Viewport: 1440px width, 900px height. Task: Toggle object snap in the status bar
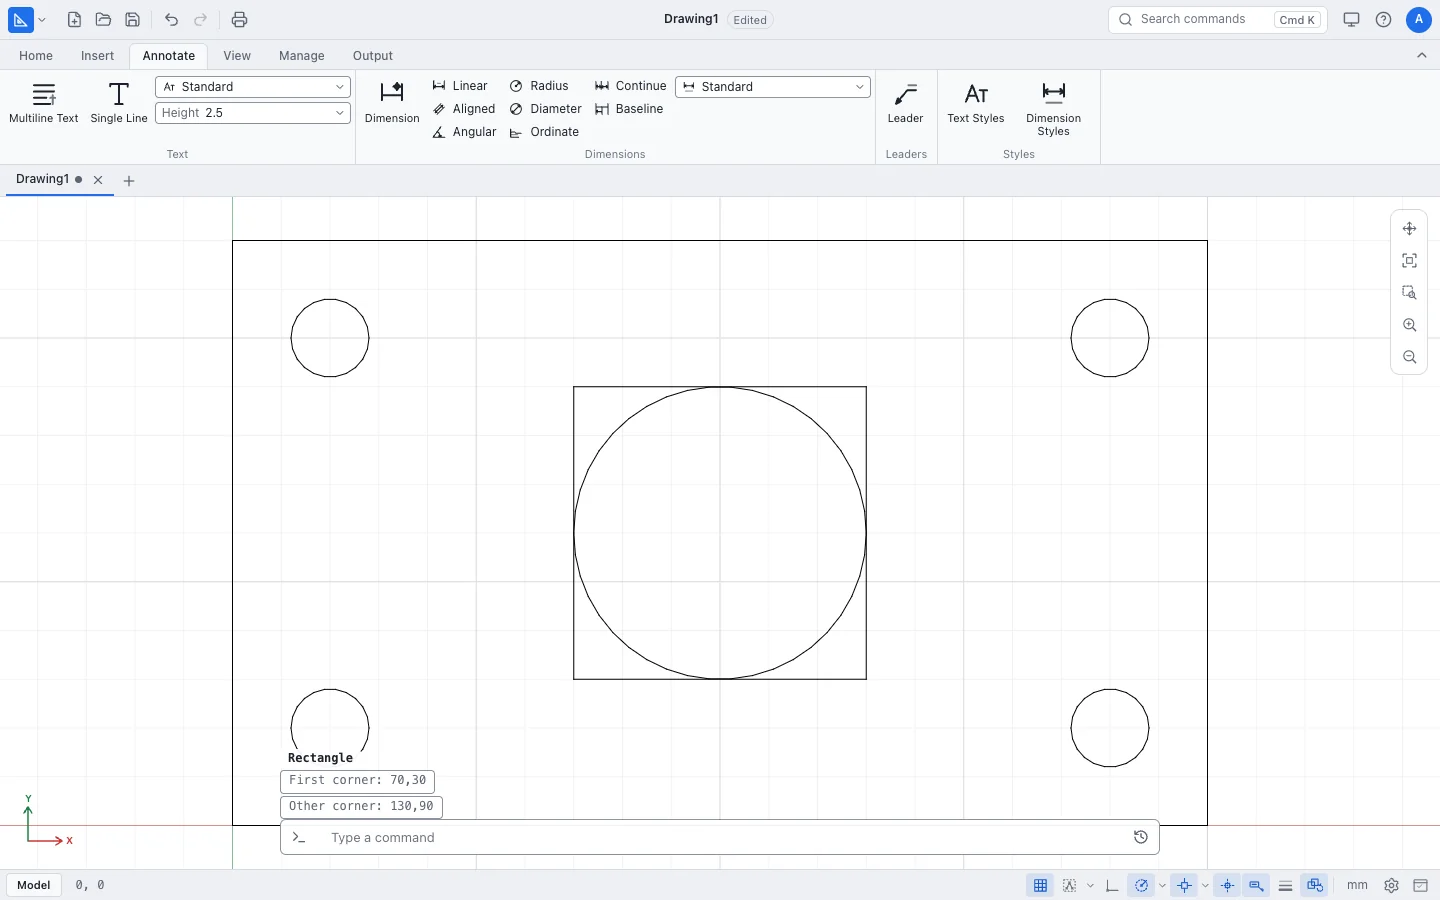[1184, 885]
